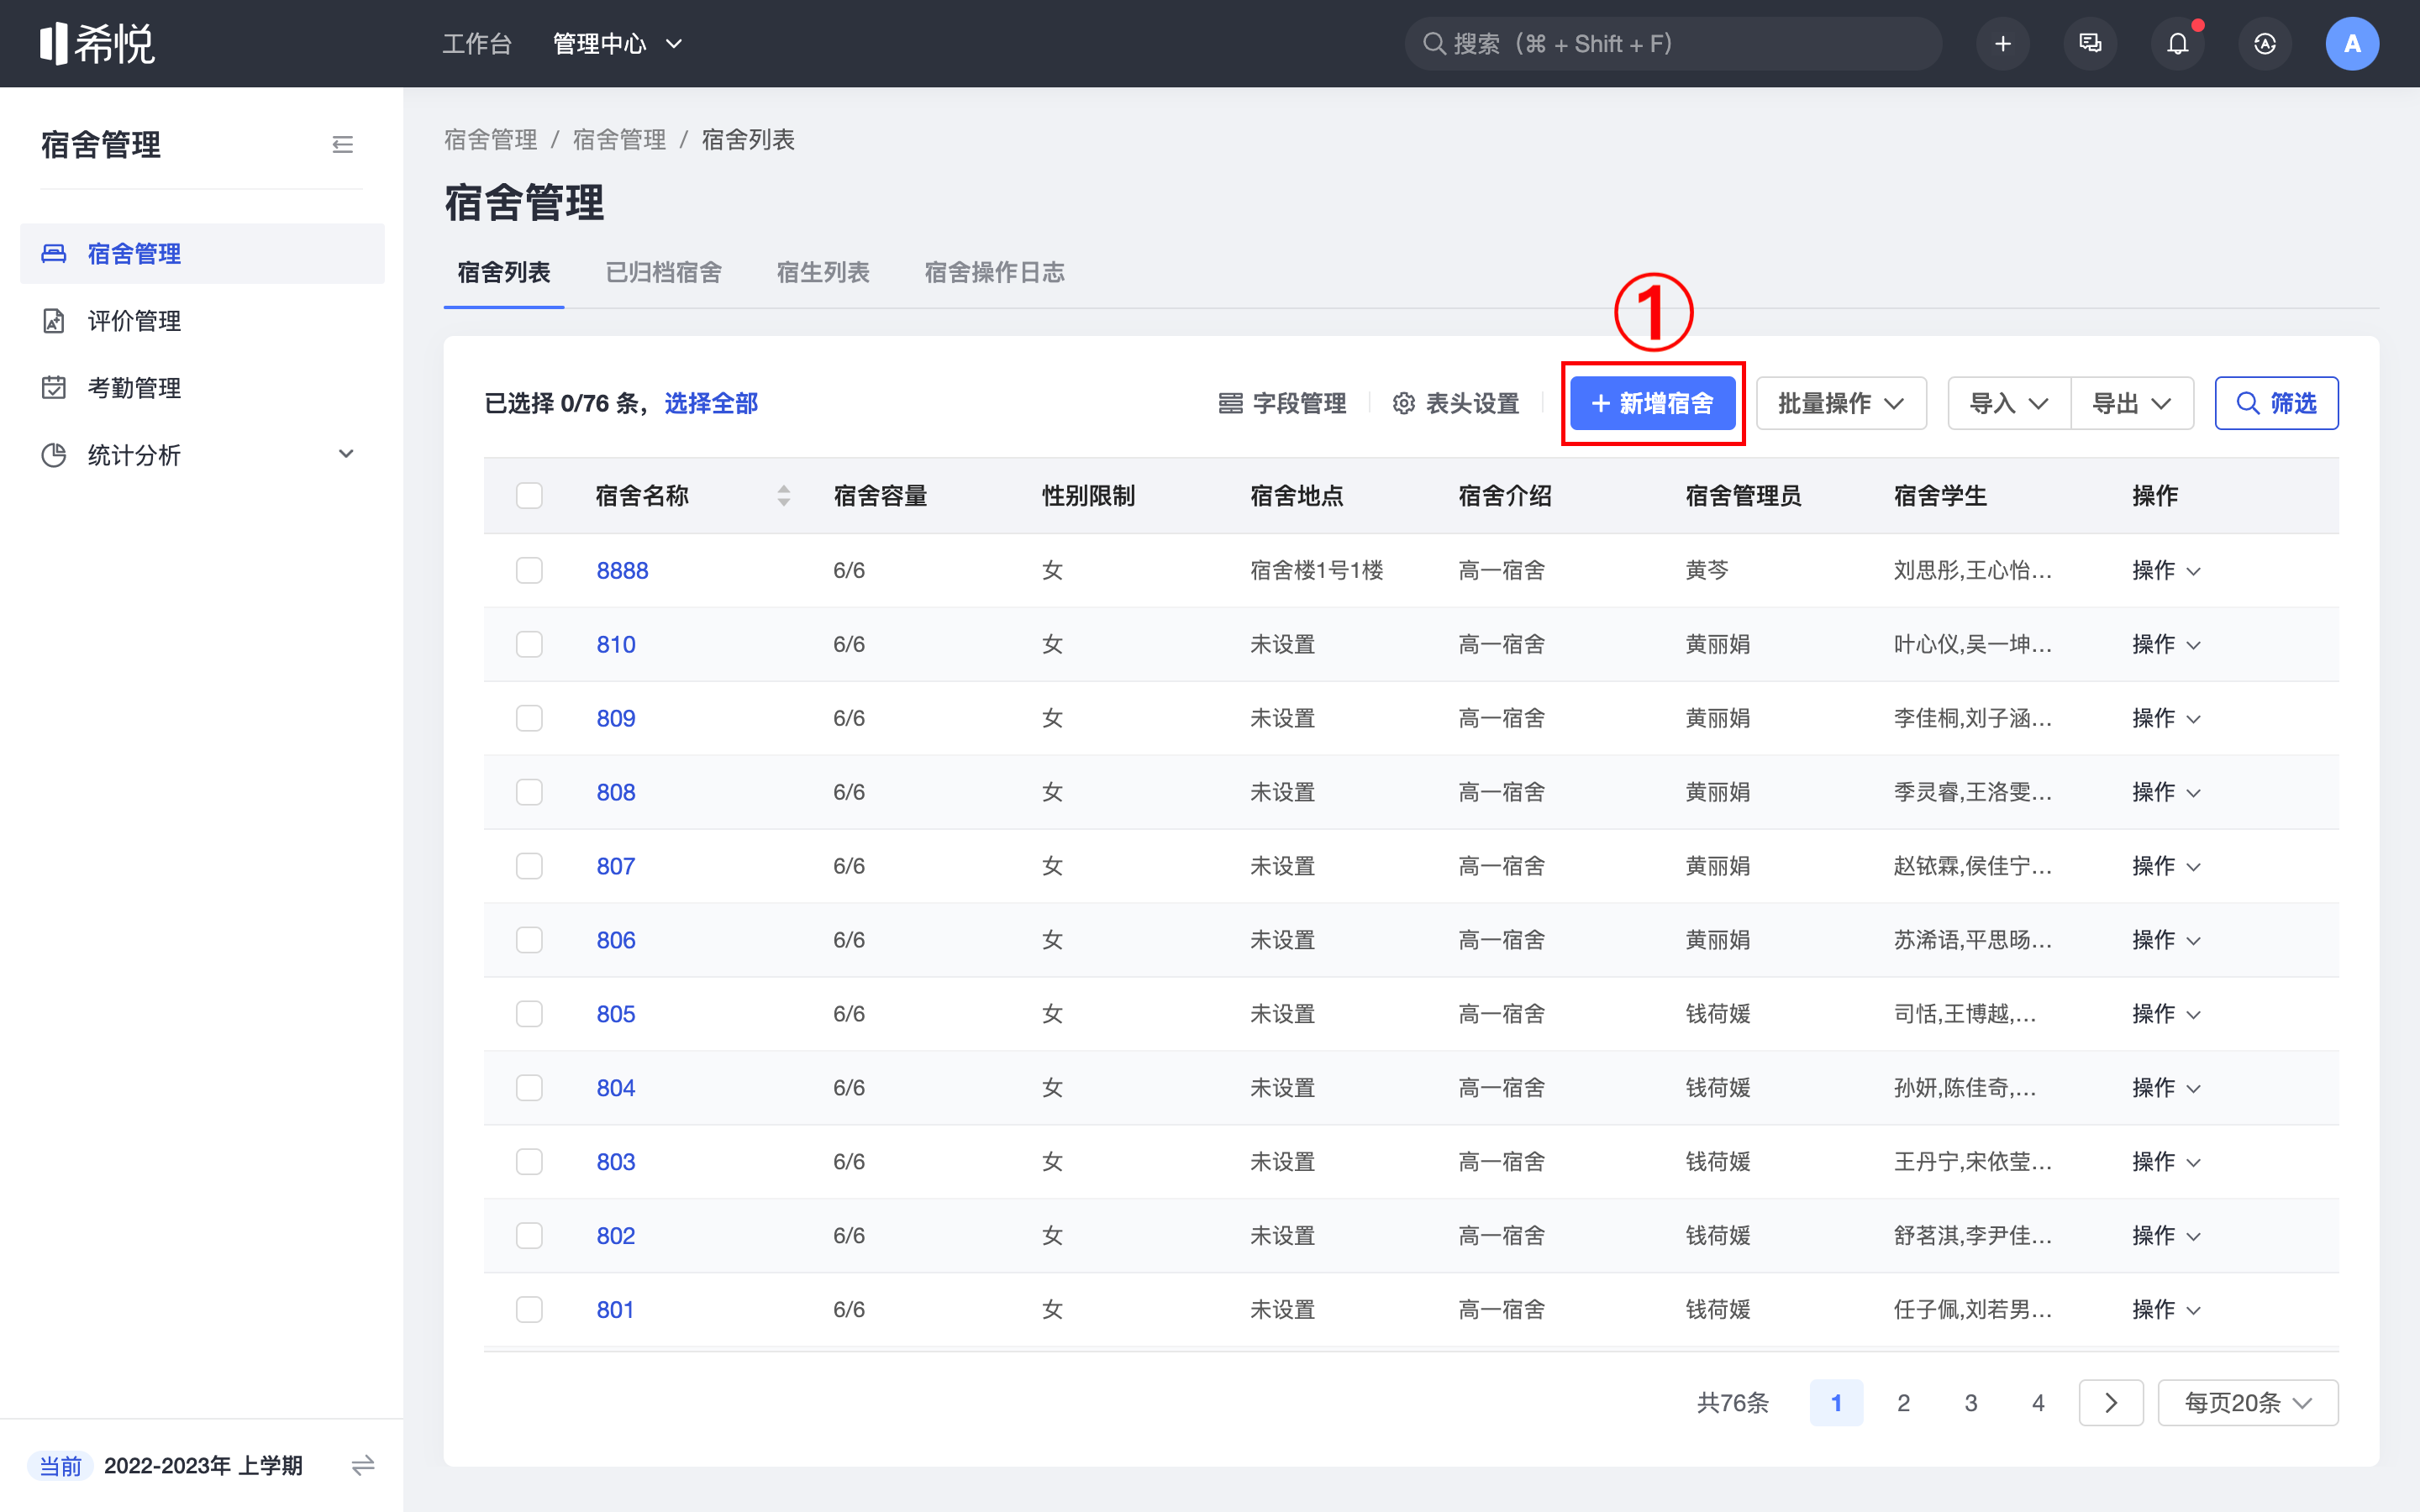The image size is (2420, 1512).
Task: Go to page 3
Action: pyautogui.click(x=1970, y=1403)
